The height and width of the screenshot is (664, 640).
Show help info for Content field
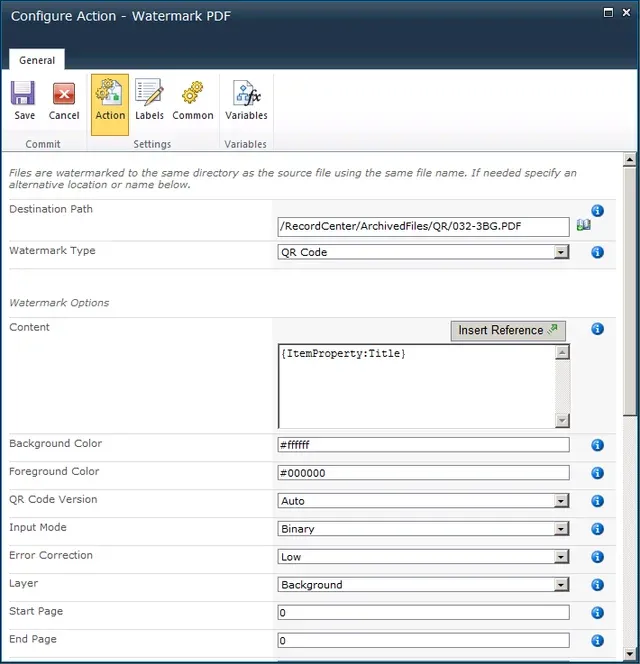(597, 329)
